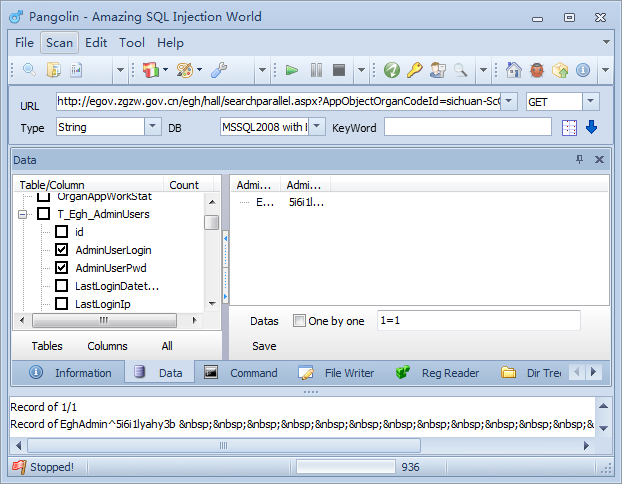Pin the Data panel
The height and width of the screenshot is (484, 622).
click(x=580, y=159)
